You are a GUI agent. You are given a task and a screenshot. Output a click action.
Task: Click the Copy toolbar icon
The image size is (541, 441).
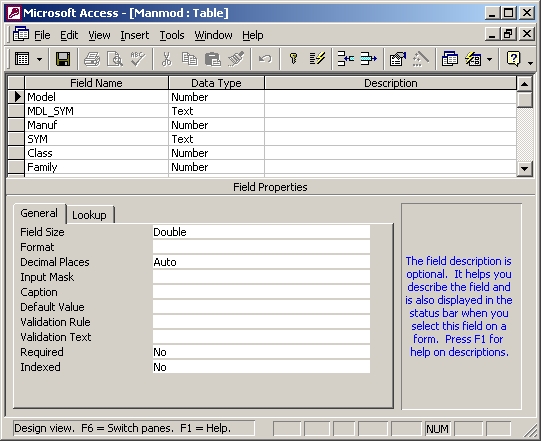point(189,59)
